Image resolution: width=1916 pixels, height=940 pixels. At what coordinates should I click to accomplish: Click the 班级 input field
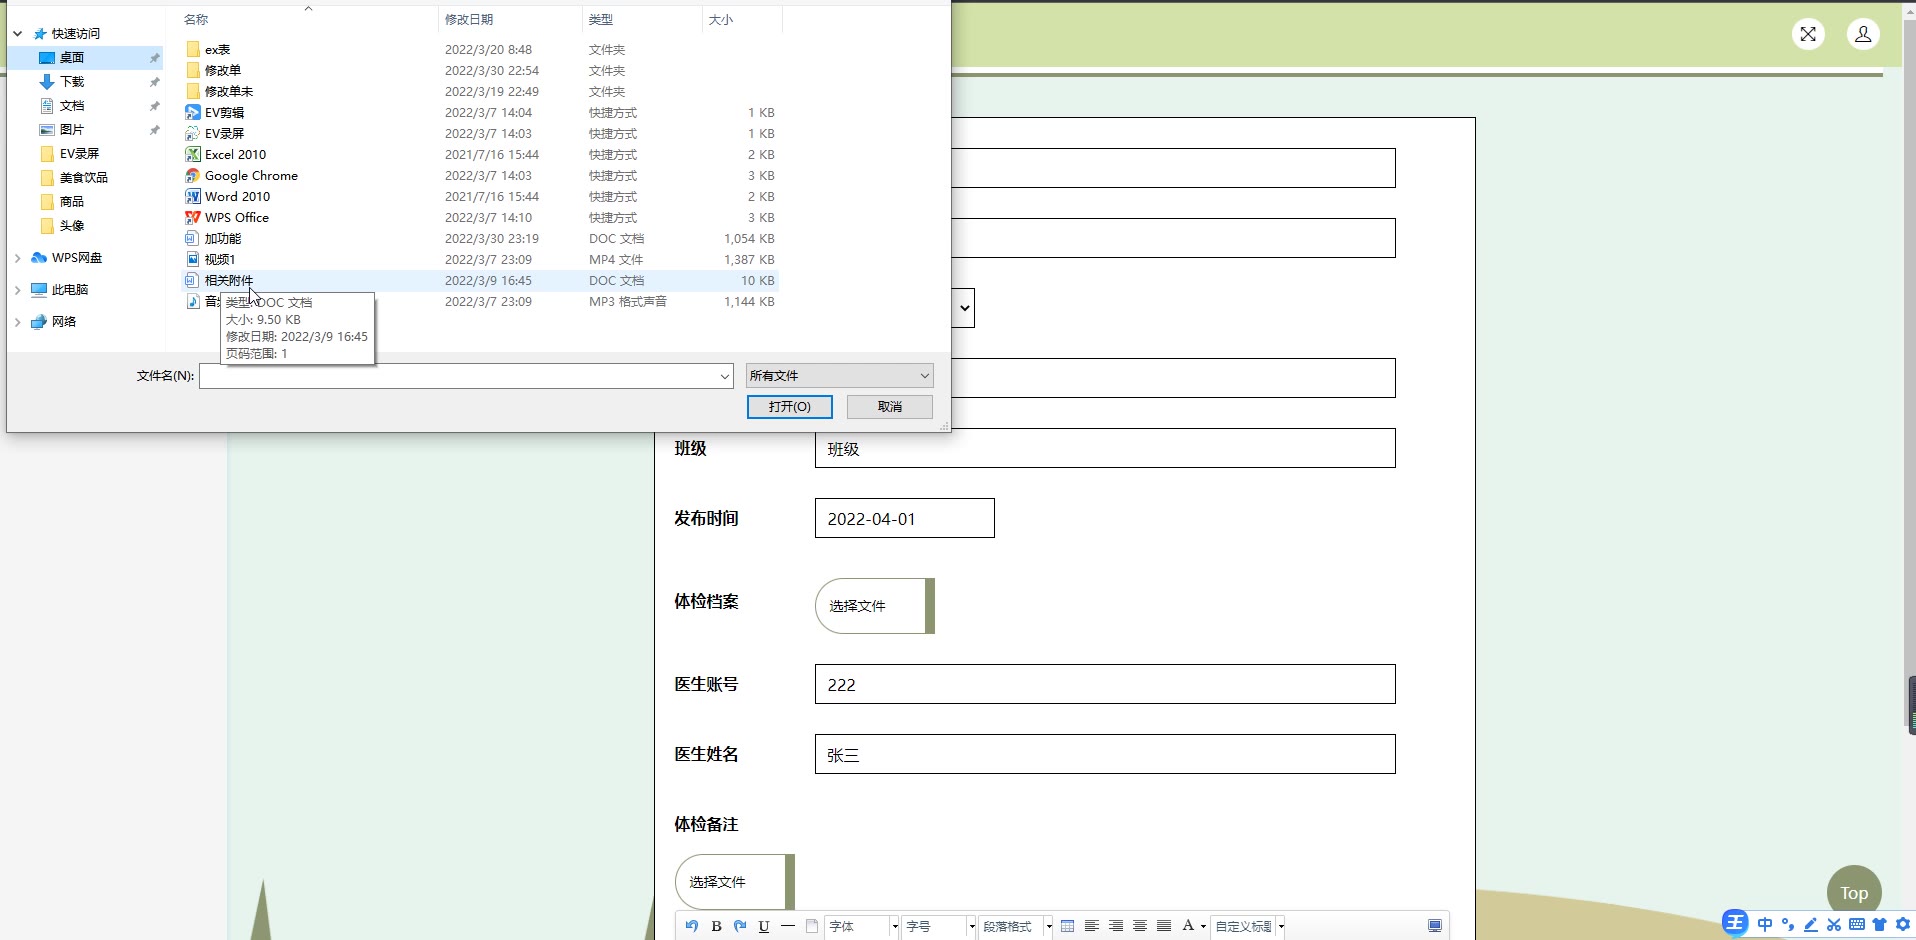pyautogui.click(x=1105, y=448)
